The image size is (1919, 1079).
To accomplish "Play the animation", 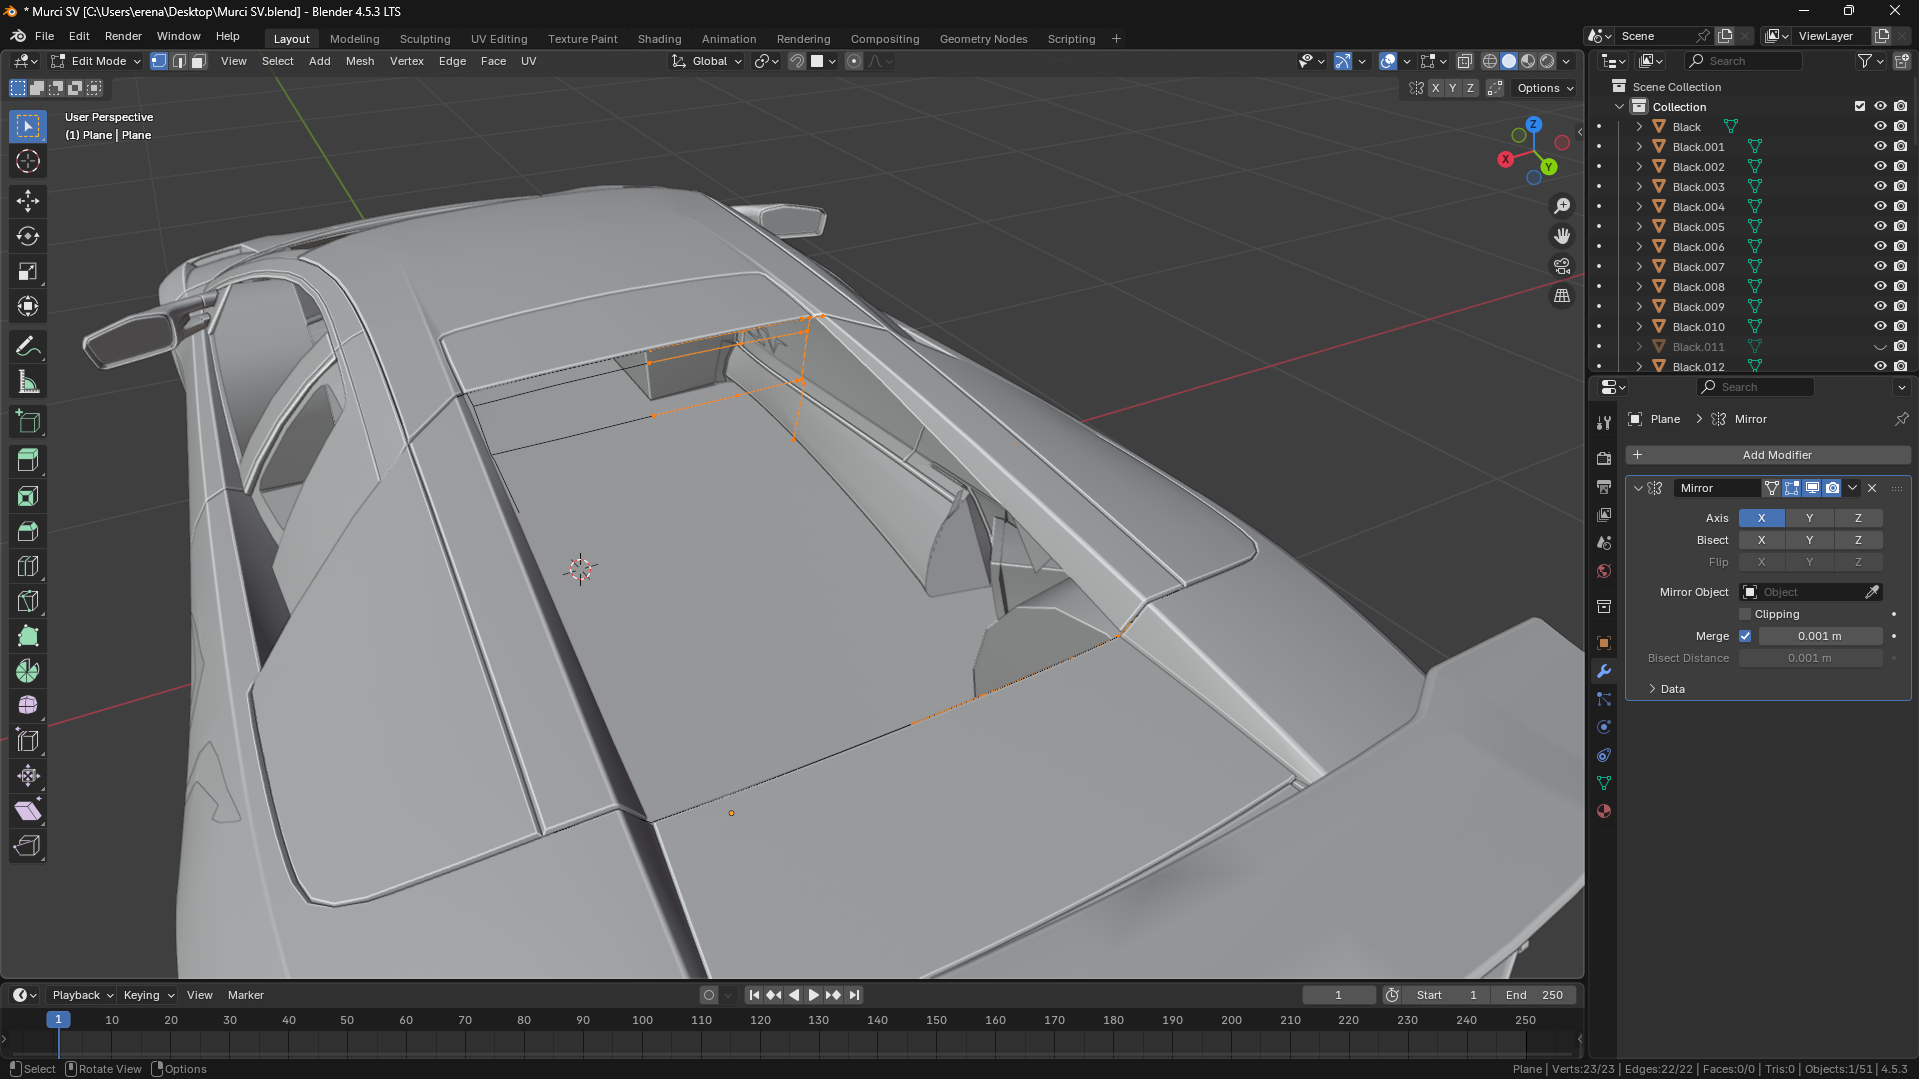I will pyautogui.click(x=813, y=995).
